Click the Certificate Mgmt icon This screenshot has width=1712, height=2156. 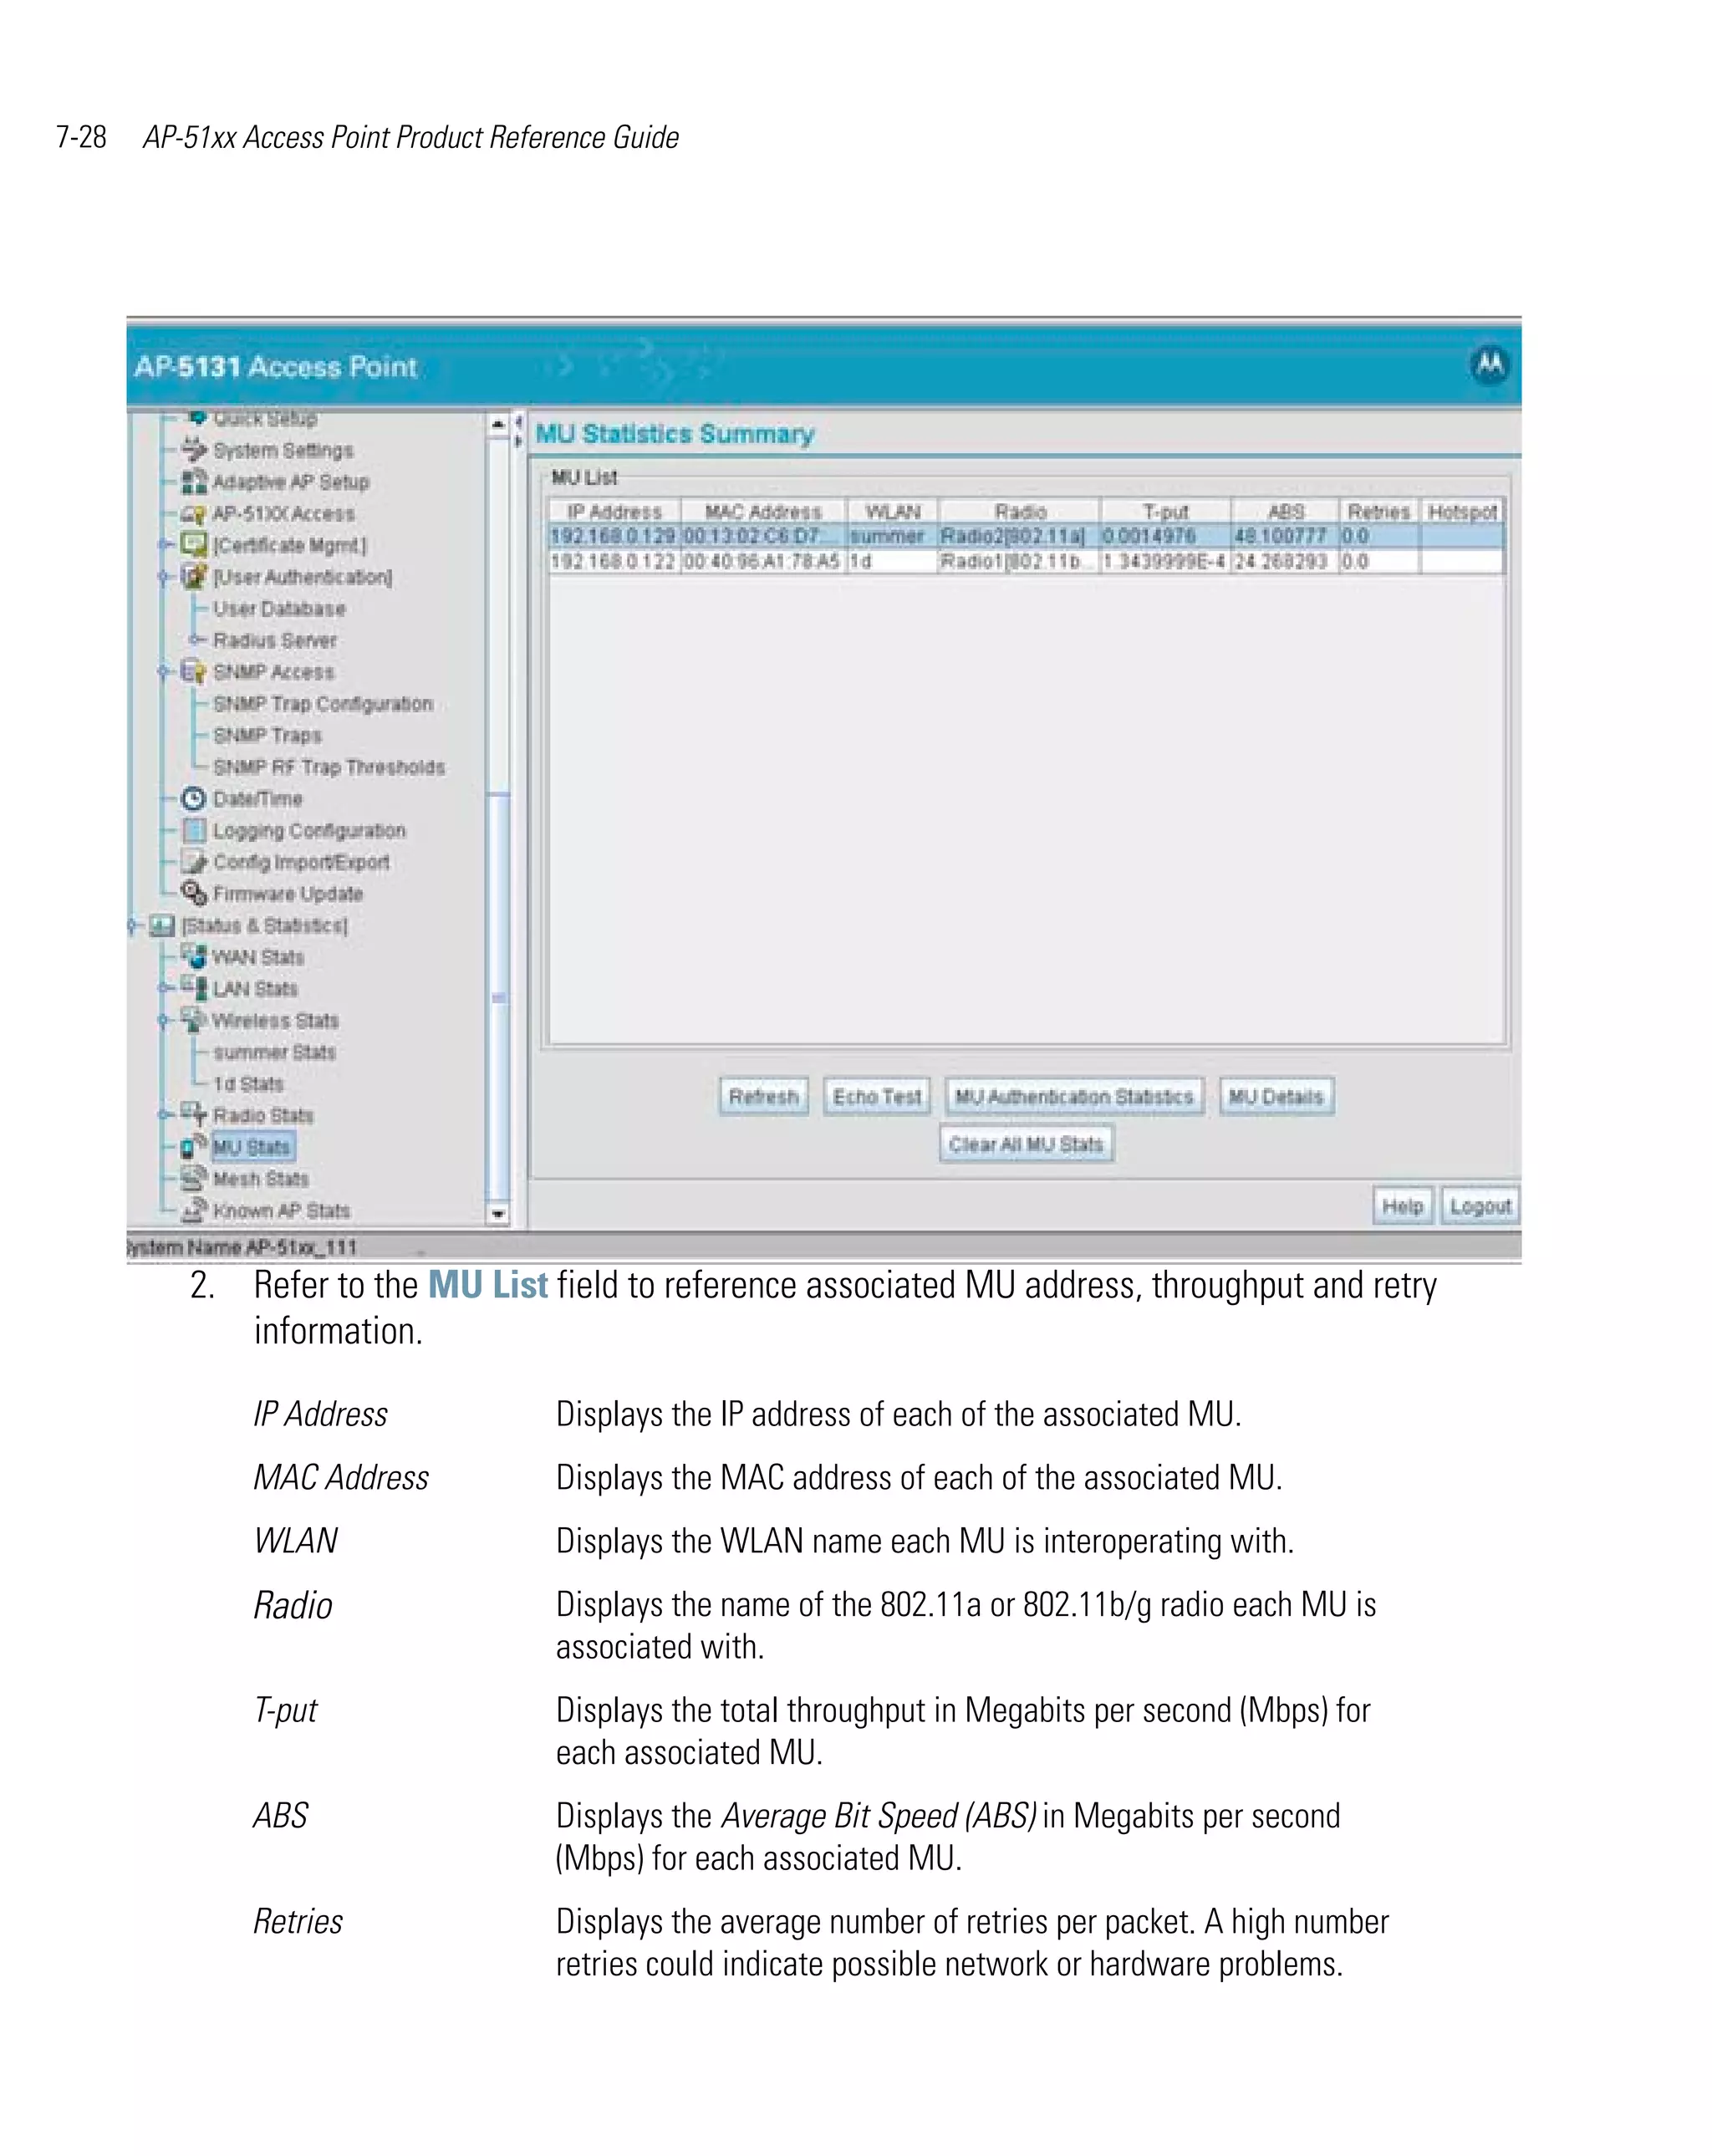pyautogui.click(x=194, y=545)
